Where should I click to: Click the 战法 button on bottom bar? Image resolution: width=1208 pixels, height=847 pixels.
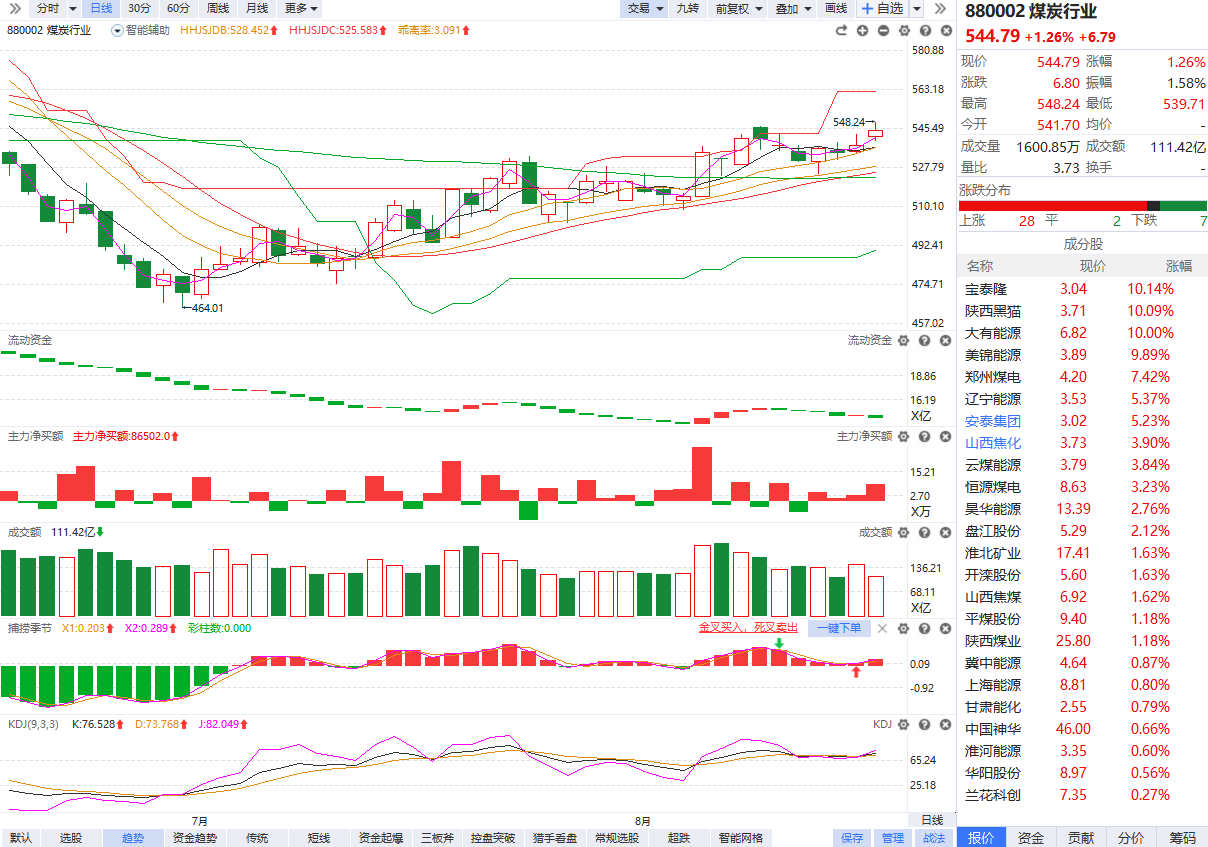click(x=932, y=838)
